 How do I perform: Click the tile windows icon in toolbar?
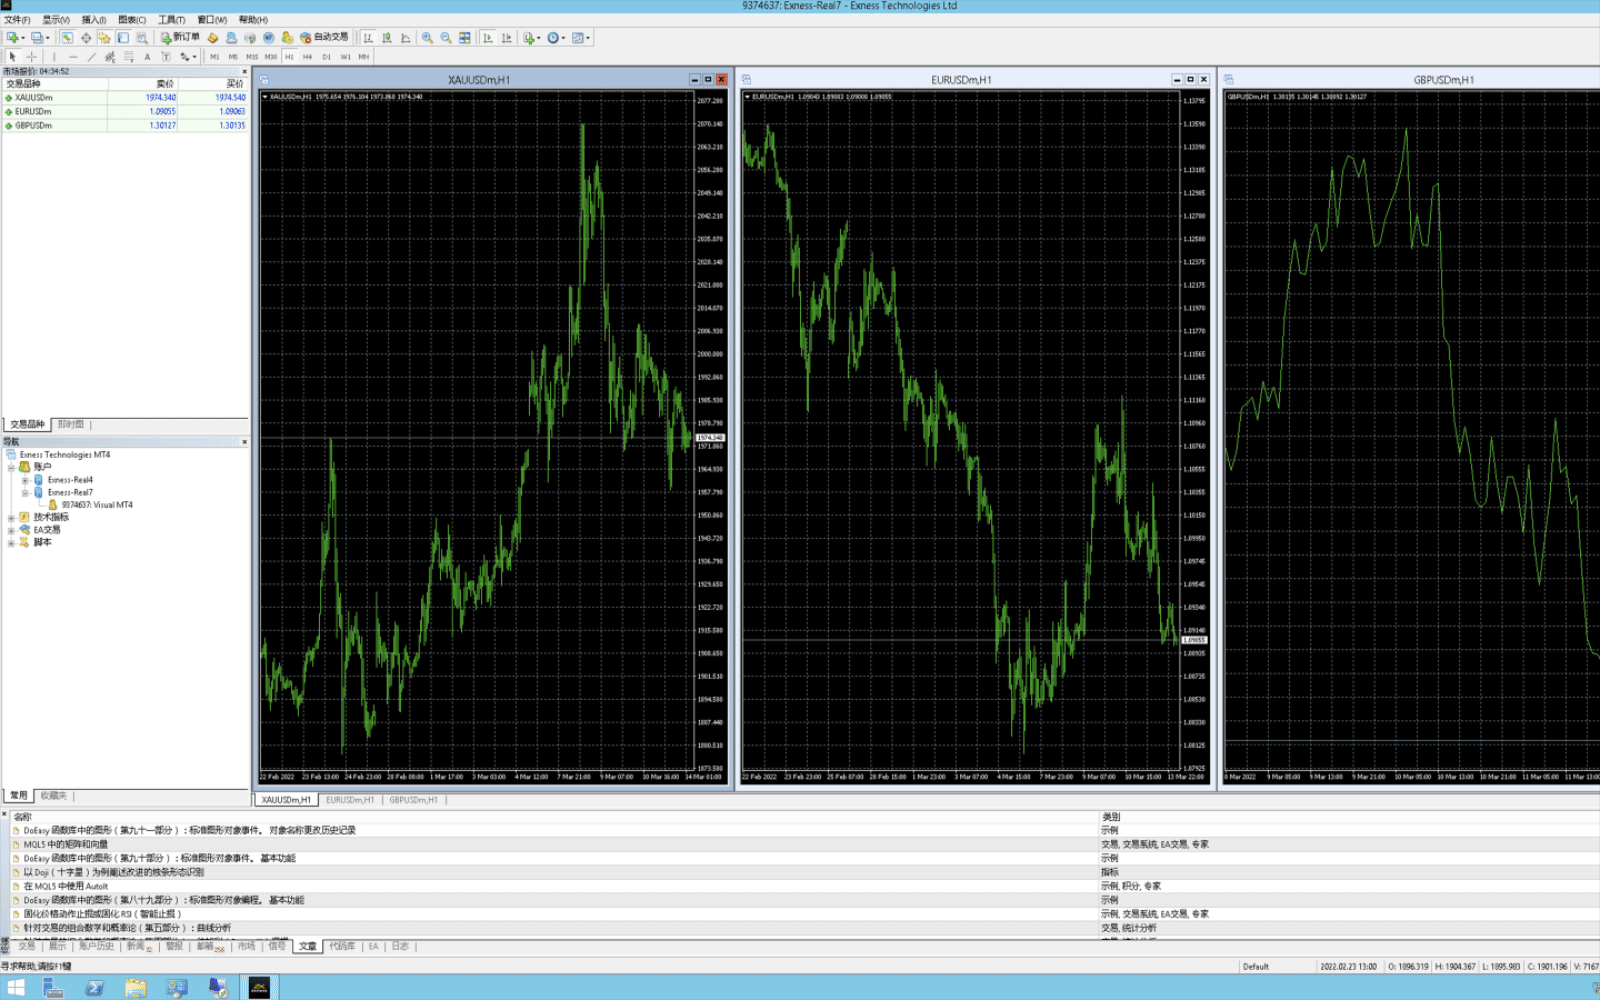465,38
